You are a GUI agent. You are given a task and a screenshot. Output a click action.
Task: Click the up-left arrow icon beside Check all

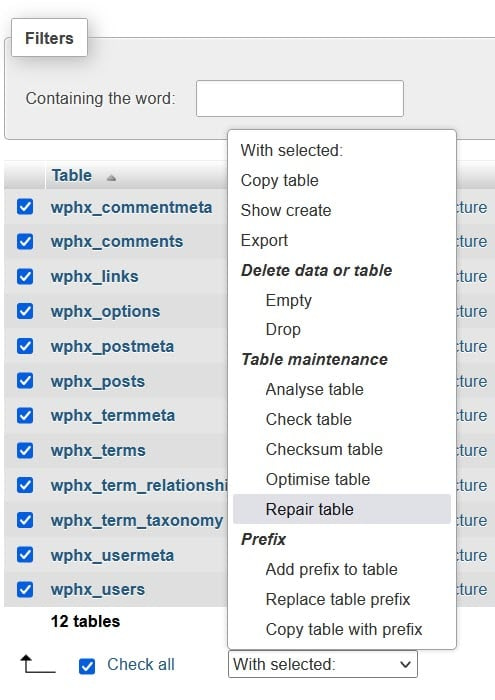(x=38, y=664)
